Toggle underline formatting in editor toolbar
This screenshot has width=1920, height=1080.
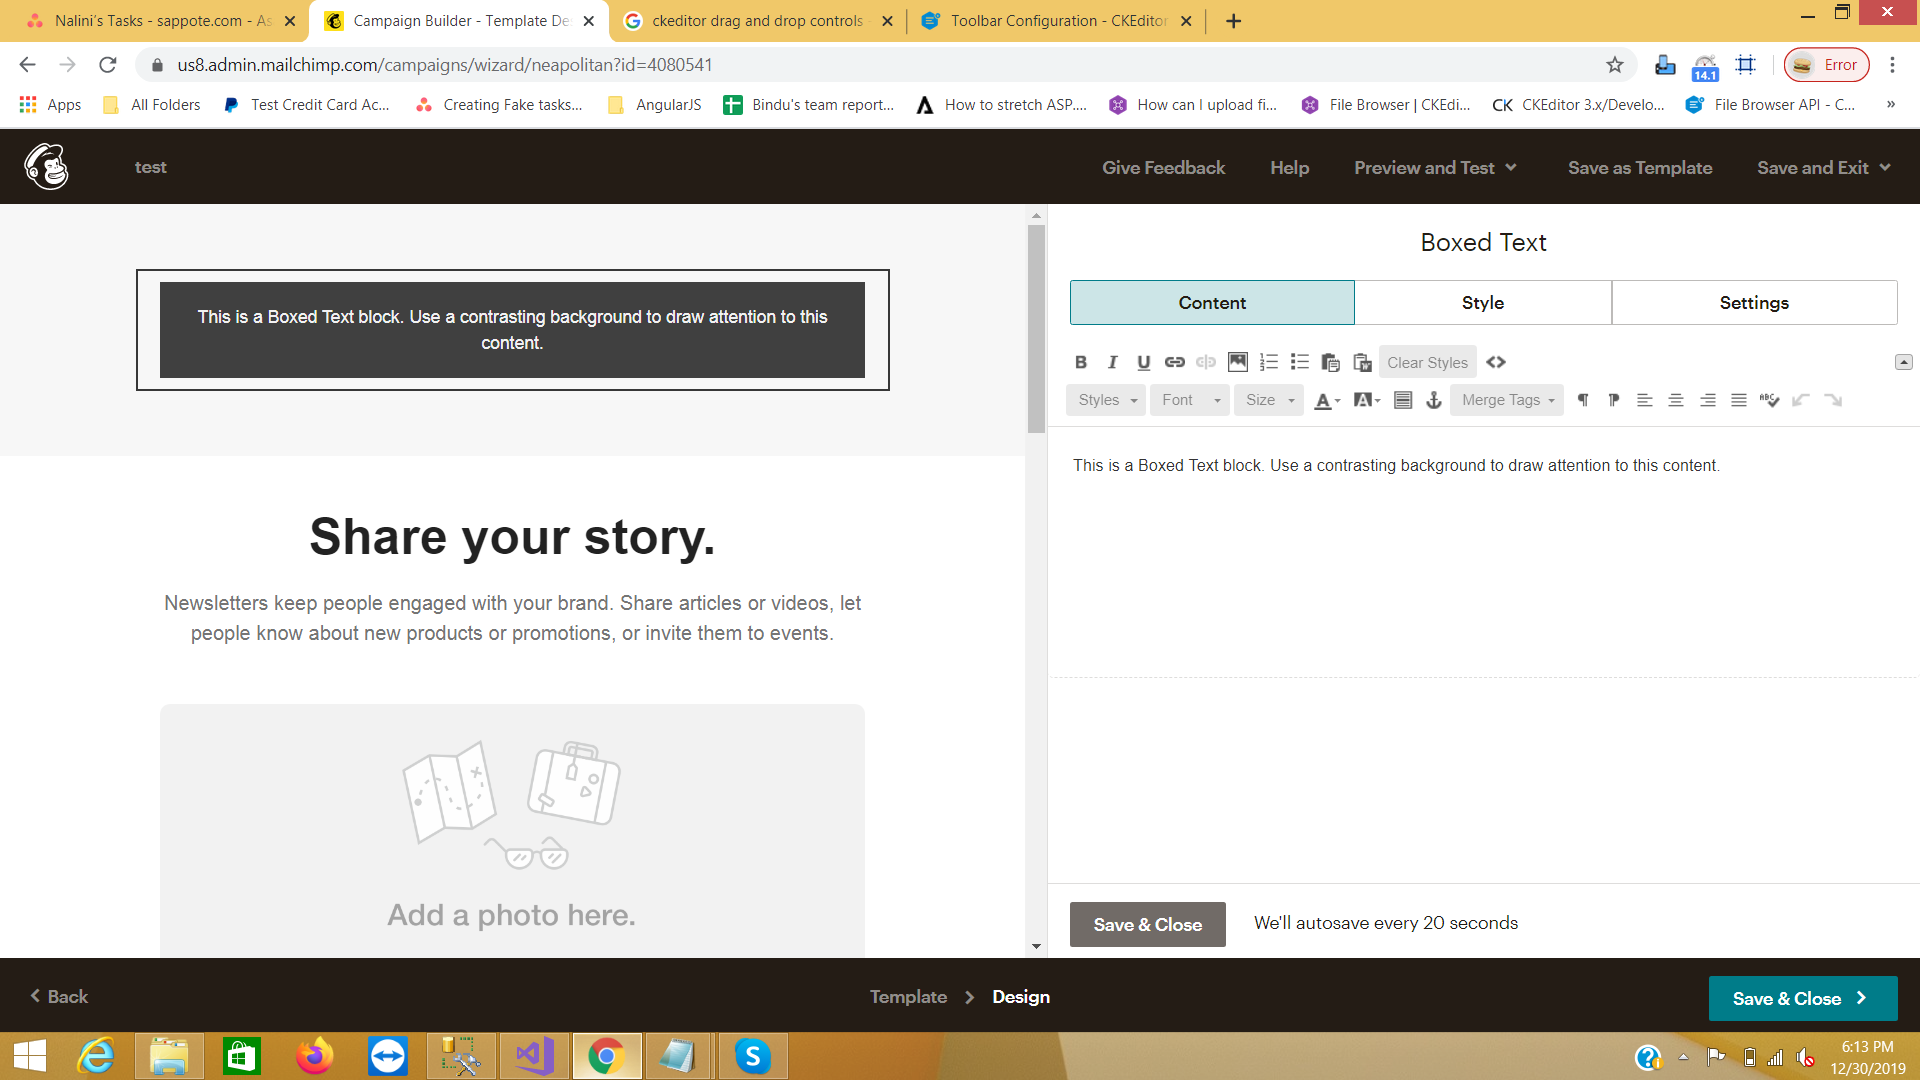(x=1143, y=362)
